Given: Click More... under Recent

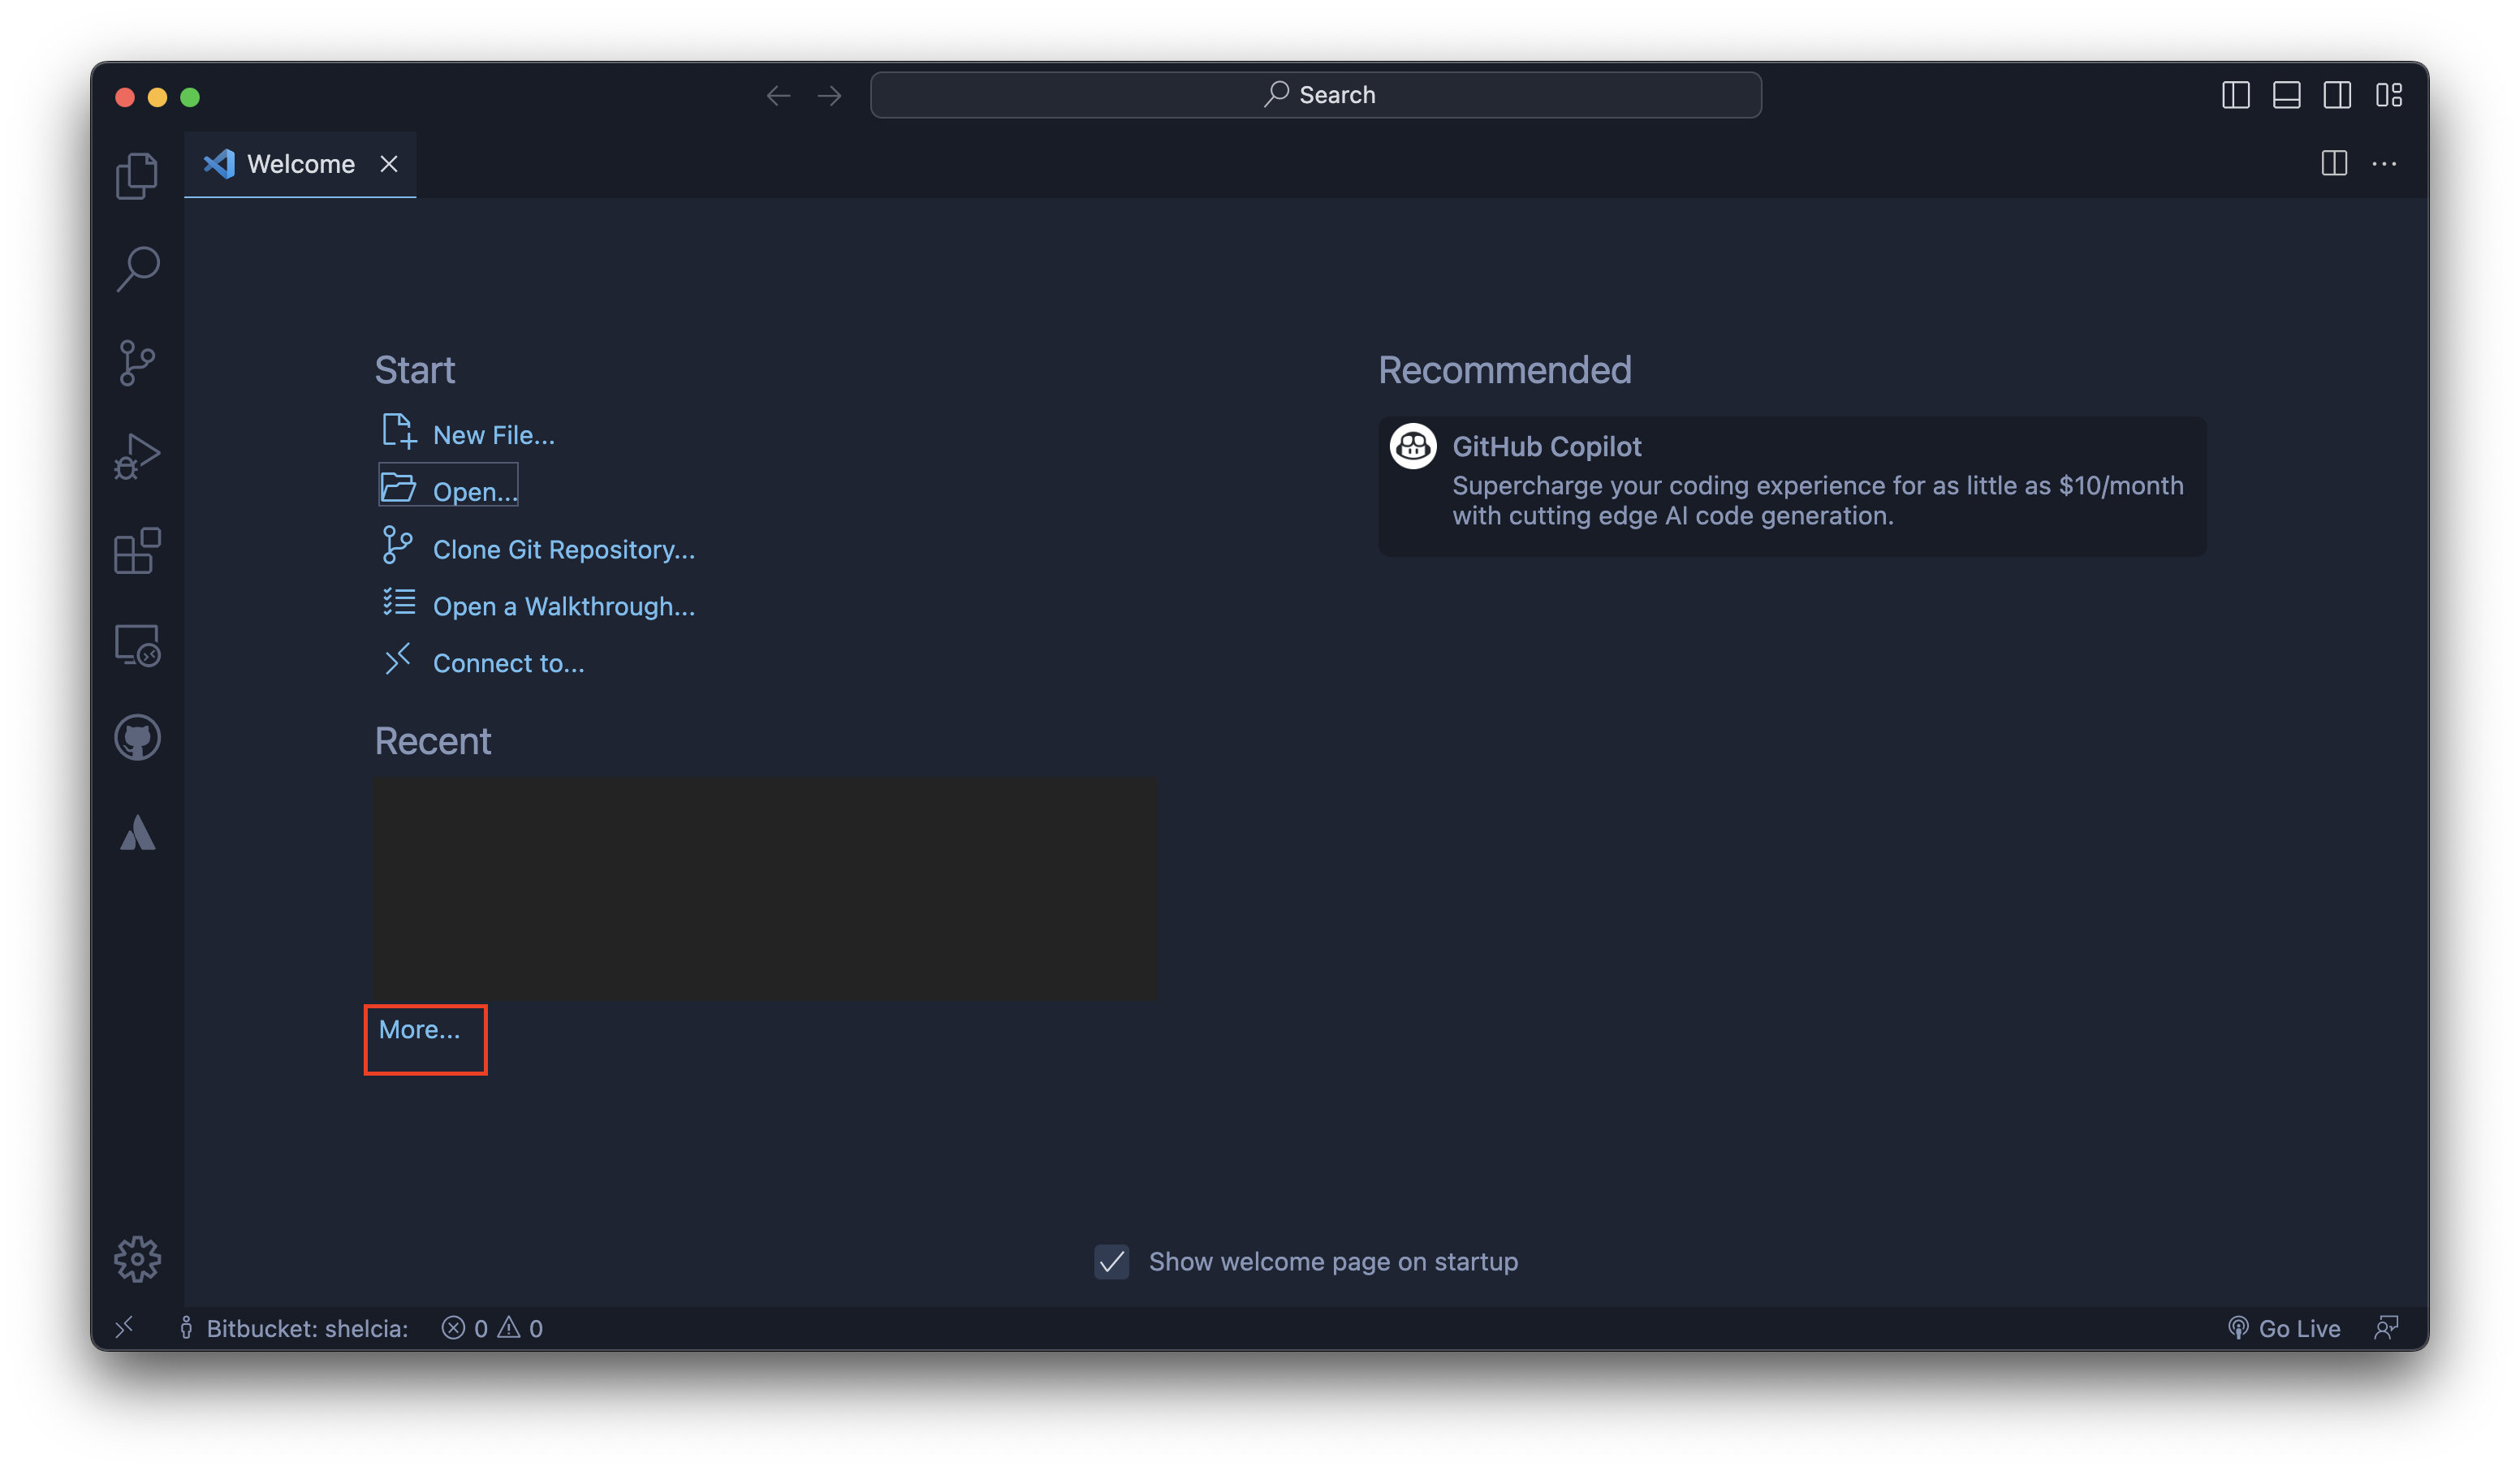Looking at the screenshot, I should coord(418,1029).
